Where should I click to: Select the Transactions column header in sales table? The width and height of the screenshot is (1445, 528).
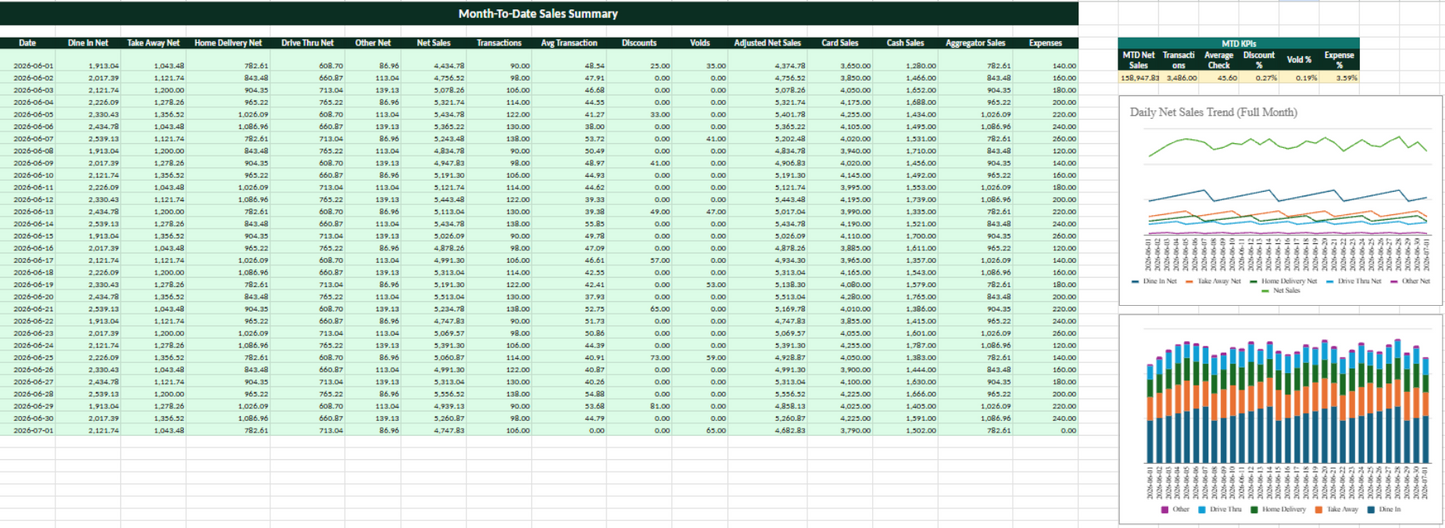(499, 43)
